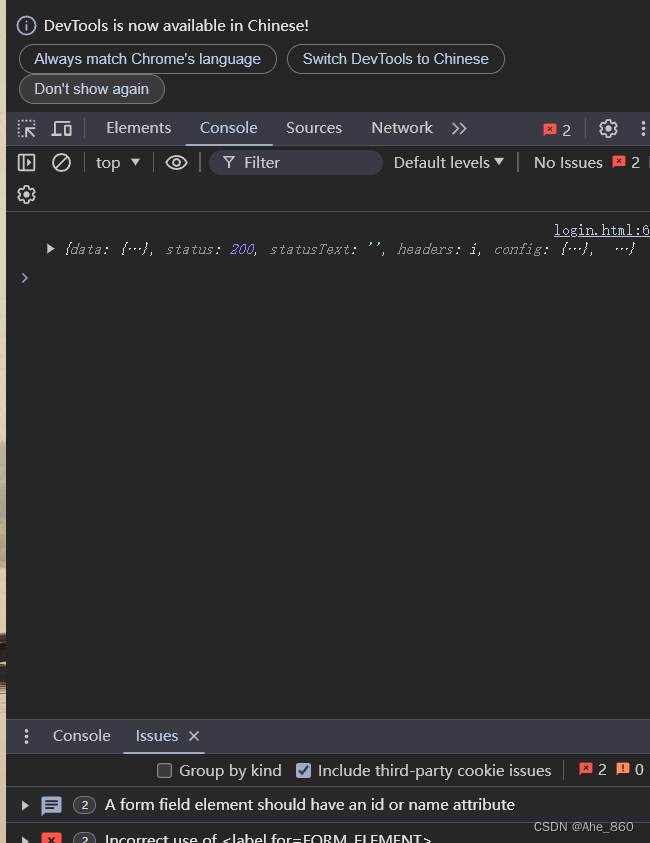Click the Don't show again button
The width and height of the screenshot is (650, 843).
pos(92,89)
